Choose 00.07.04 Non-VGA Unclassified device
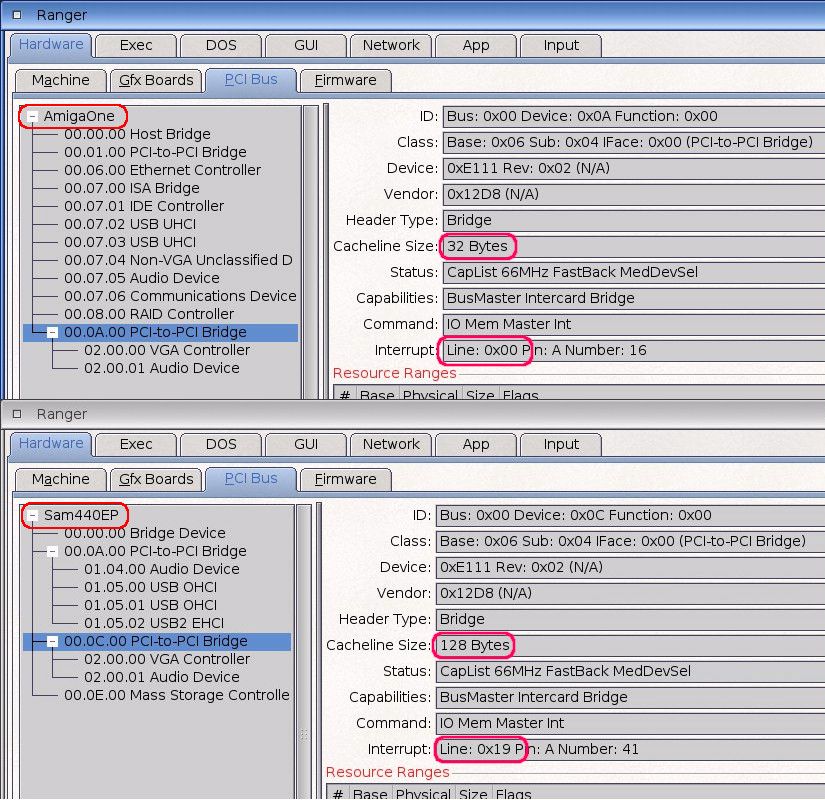The width and height of the screenshot is (825, 800). [x=178, y=261]
